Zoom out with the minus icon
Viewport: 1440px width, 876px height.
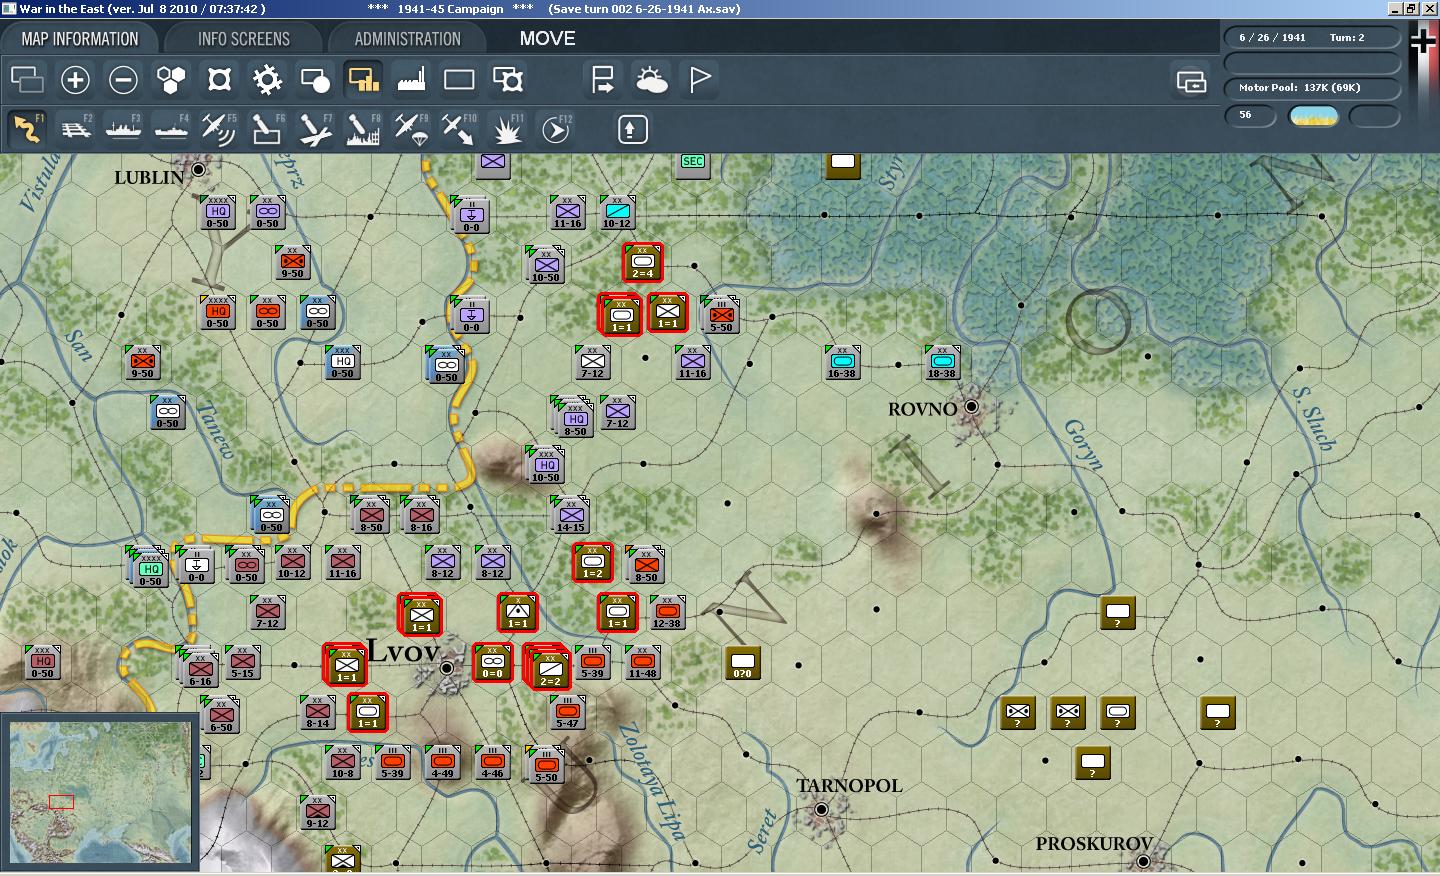pos(123,79)
